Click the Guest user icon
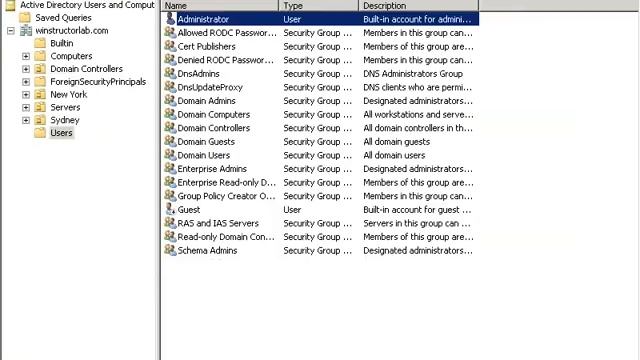 click(x=170, y=209)
